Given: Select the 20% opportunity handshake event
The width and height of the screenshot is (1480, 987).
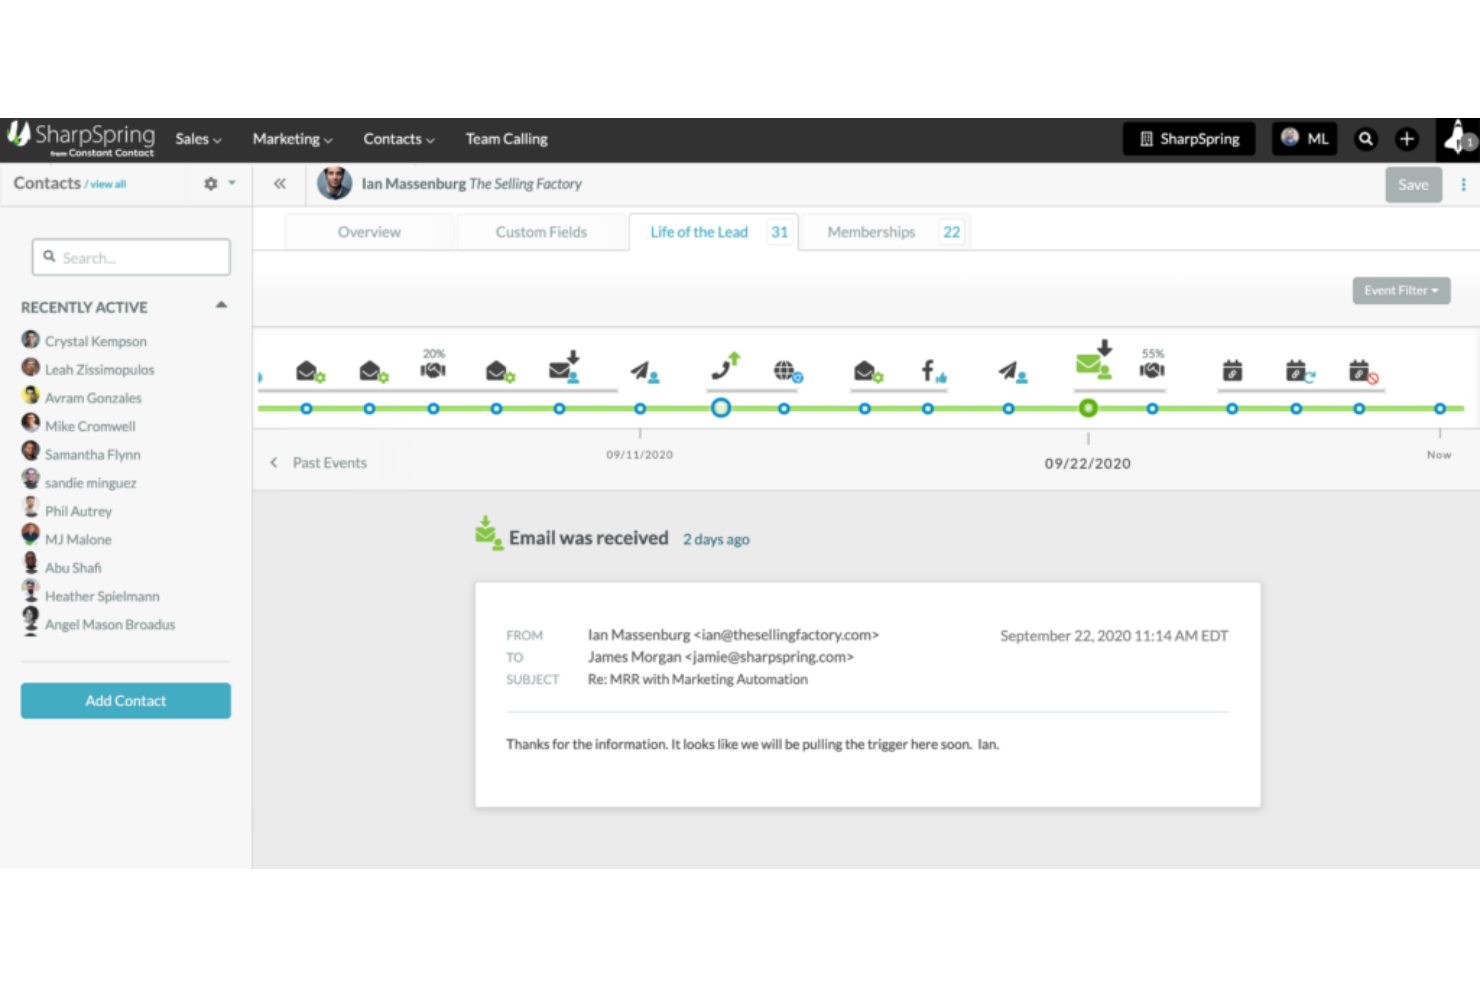Looking at the screenshot, I should click(x=433, y=370).
